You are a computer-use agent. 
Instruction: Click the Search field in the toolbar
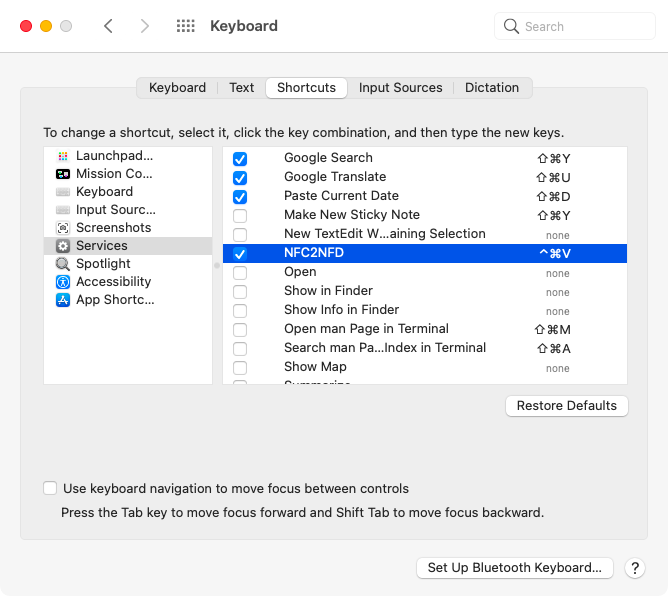[x=575, y=27]
